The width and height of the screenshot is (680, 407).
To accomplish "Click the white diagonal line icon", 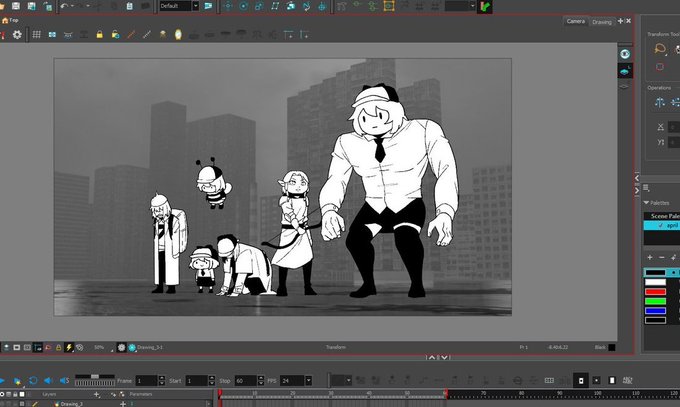I will coord(147,34).
